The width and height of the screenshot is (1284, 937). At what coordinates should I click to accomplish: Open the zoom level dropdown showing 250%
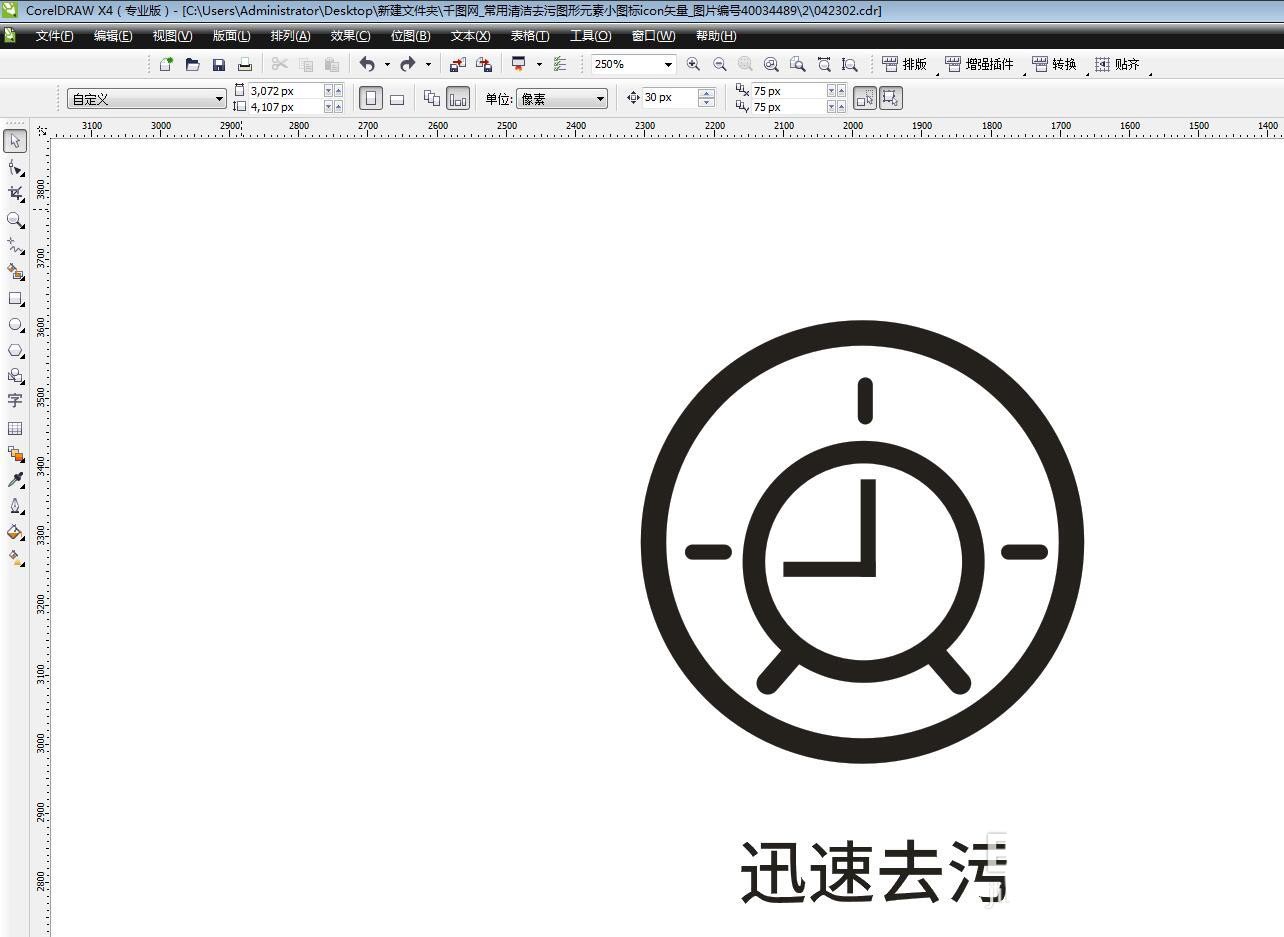click(668, 64)
